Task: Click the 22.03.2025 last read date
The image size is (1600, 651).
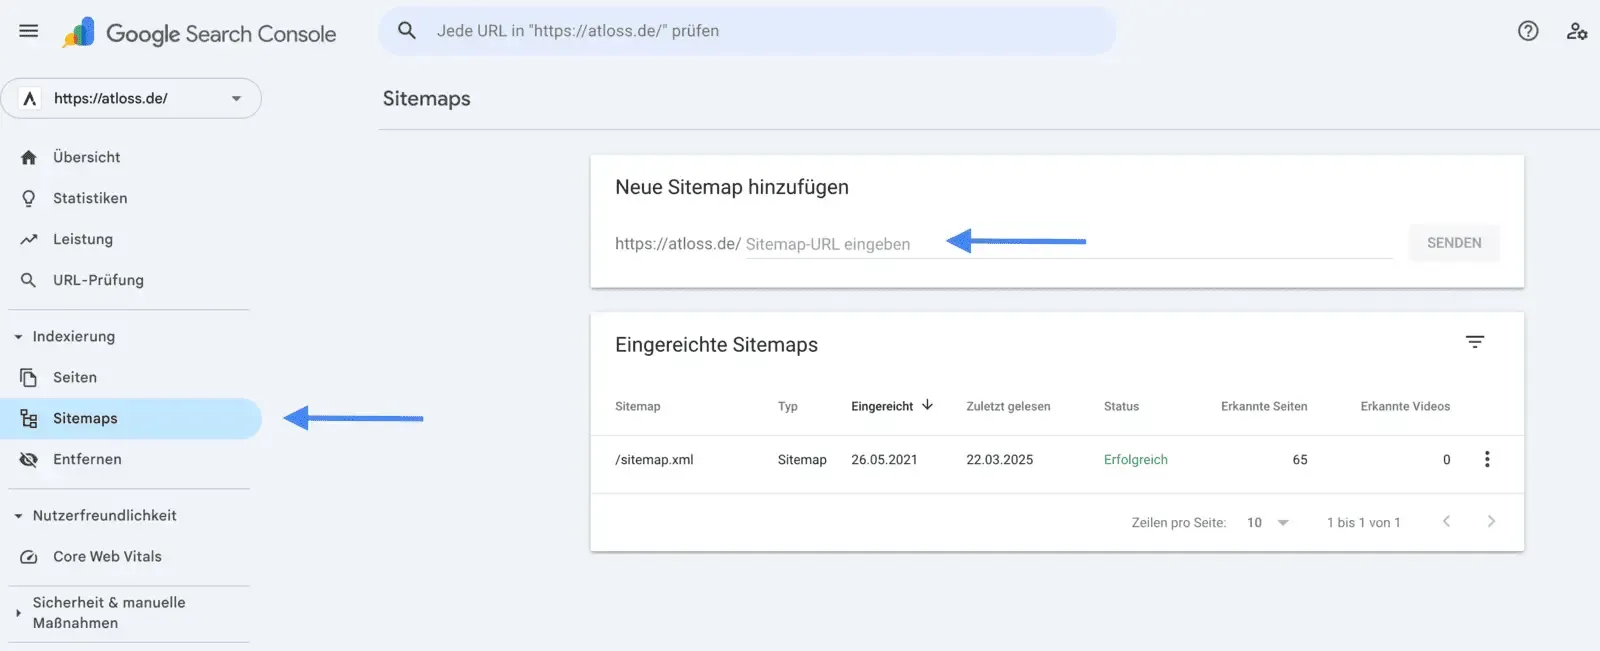Action: (999, 460)
